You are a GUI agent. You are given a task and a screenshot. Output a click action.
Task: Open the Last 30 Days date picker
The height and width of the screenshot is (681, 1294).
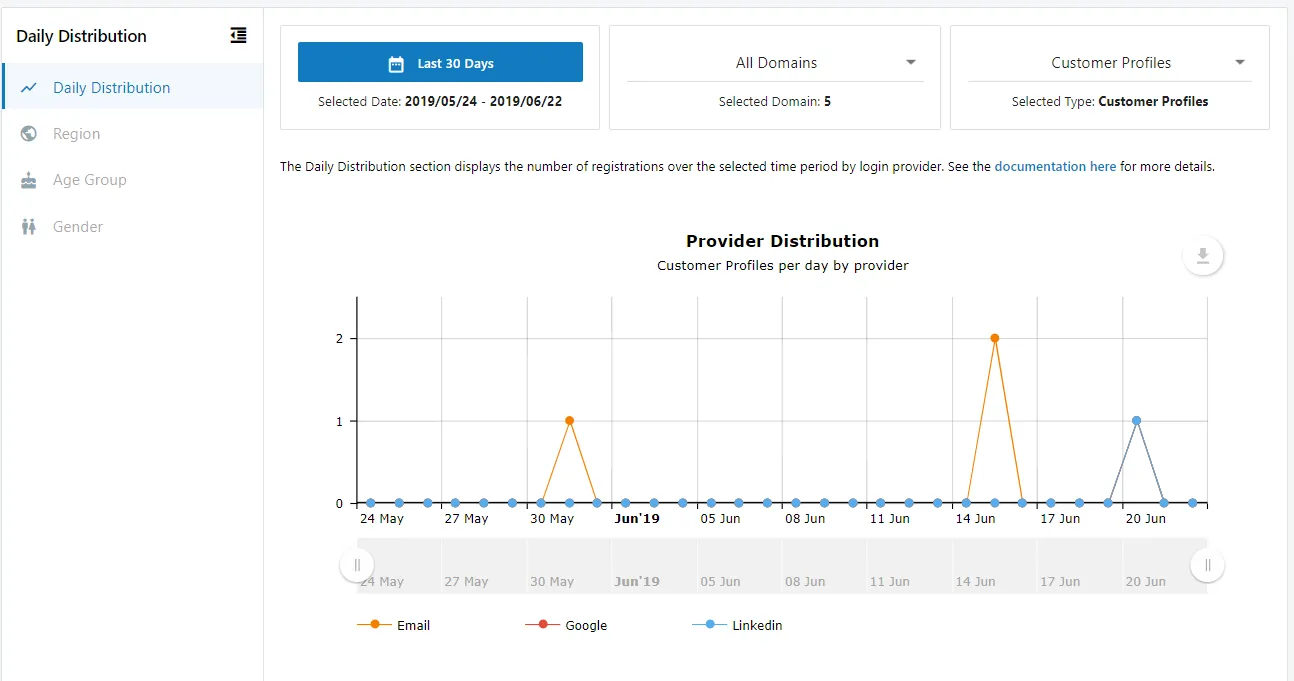[440, 62]
